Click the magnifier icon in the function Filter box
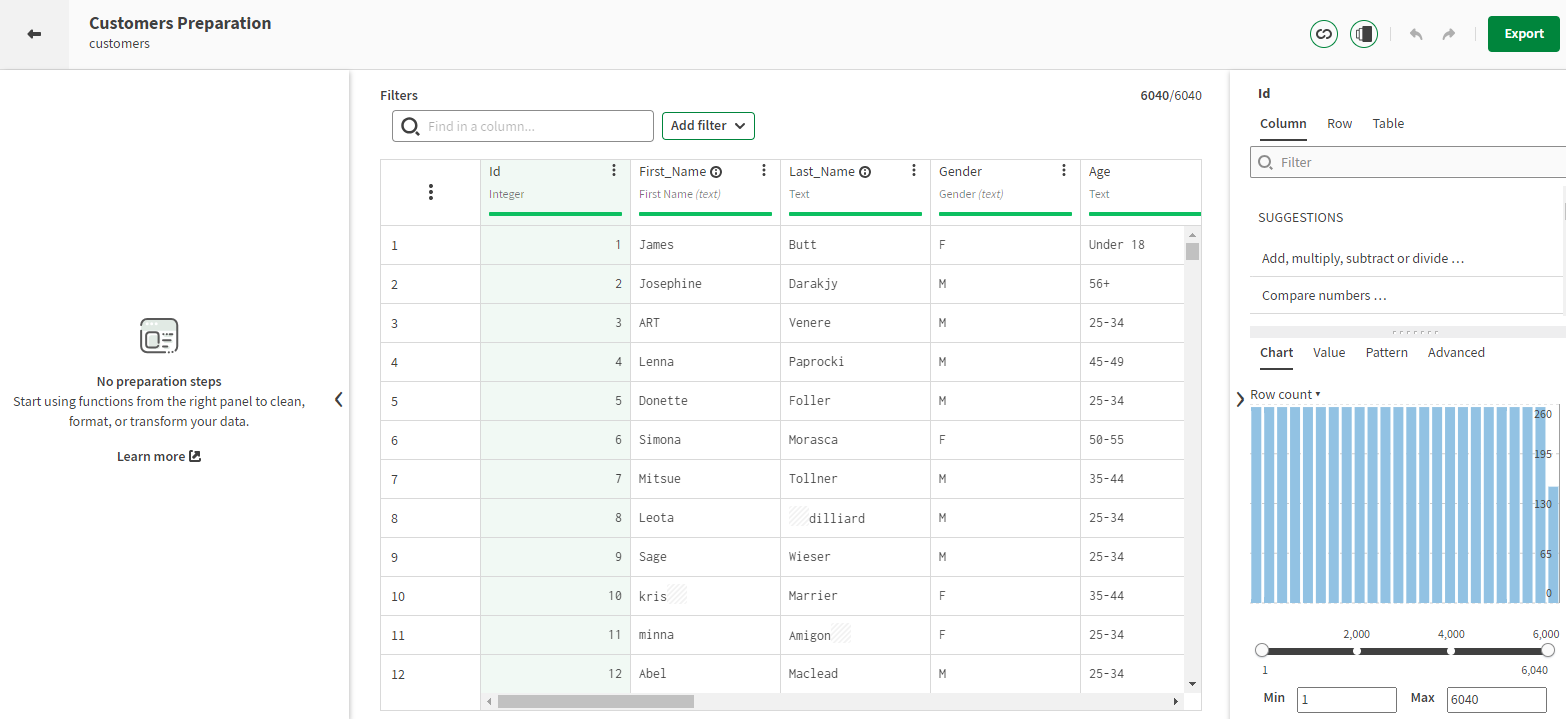The image size is (1566, 719). tap(1266, 162)
